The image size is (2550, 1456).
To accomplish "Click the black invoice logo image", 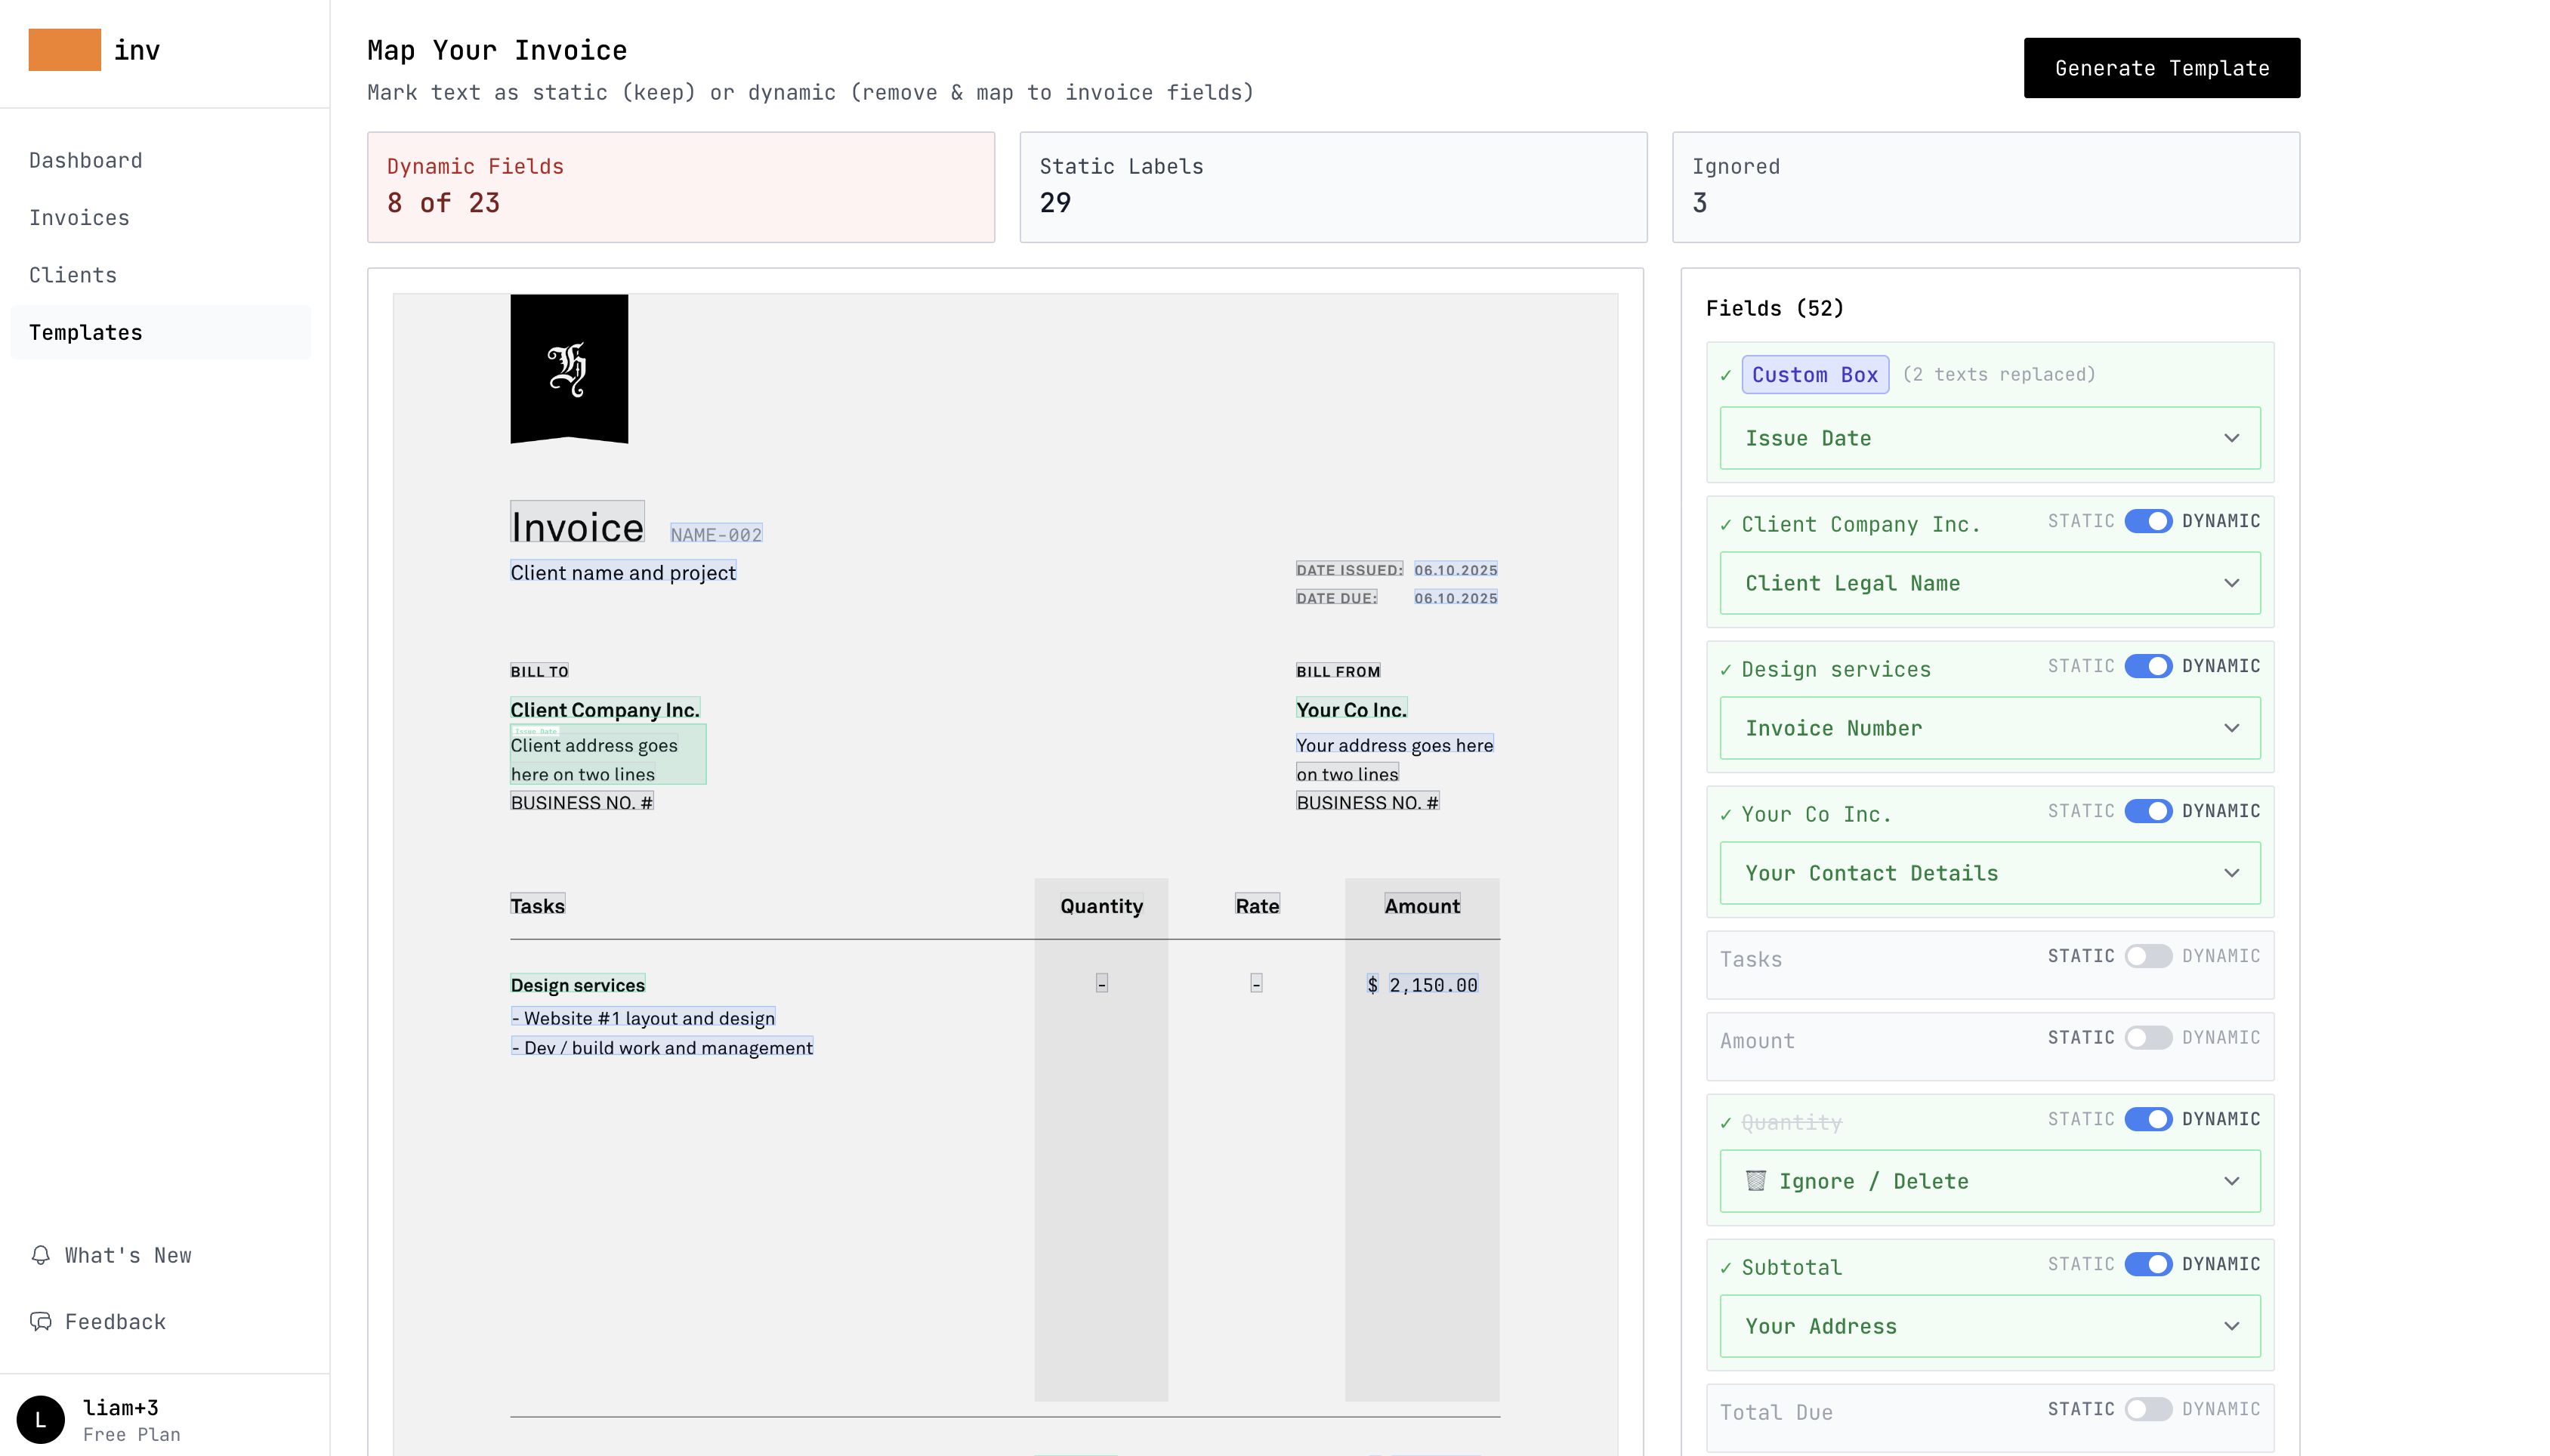I will 569,368.
